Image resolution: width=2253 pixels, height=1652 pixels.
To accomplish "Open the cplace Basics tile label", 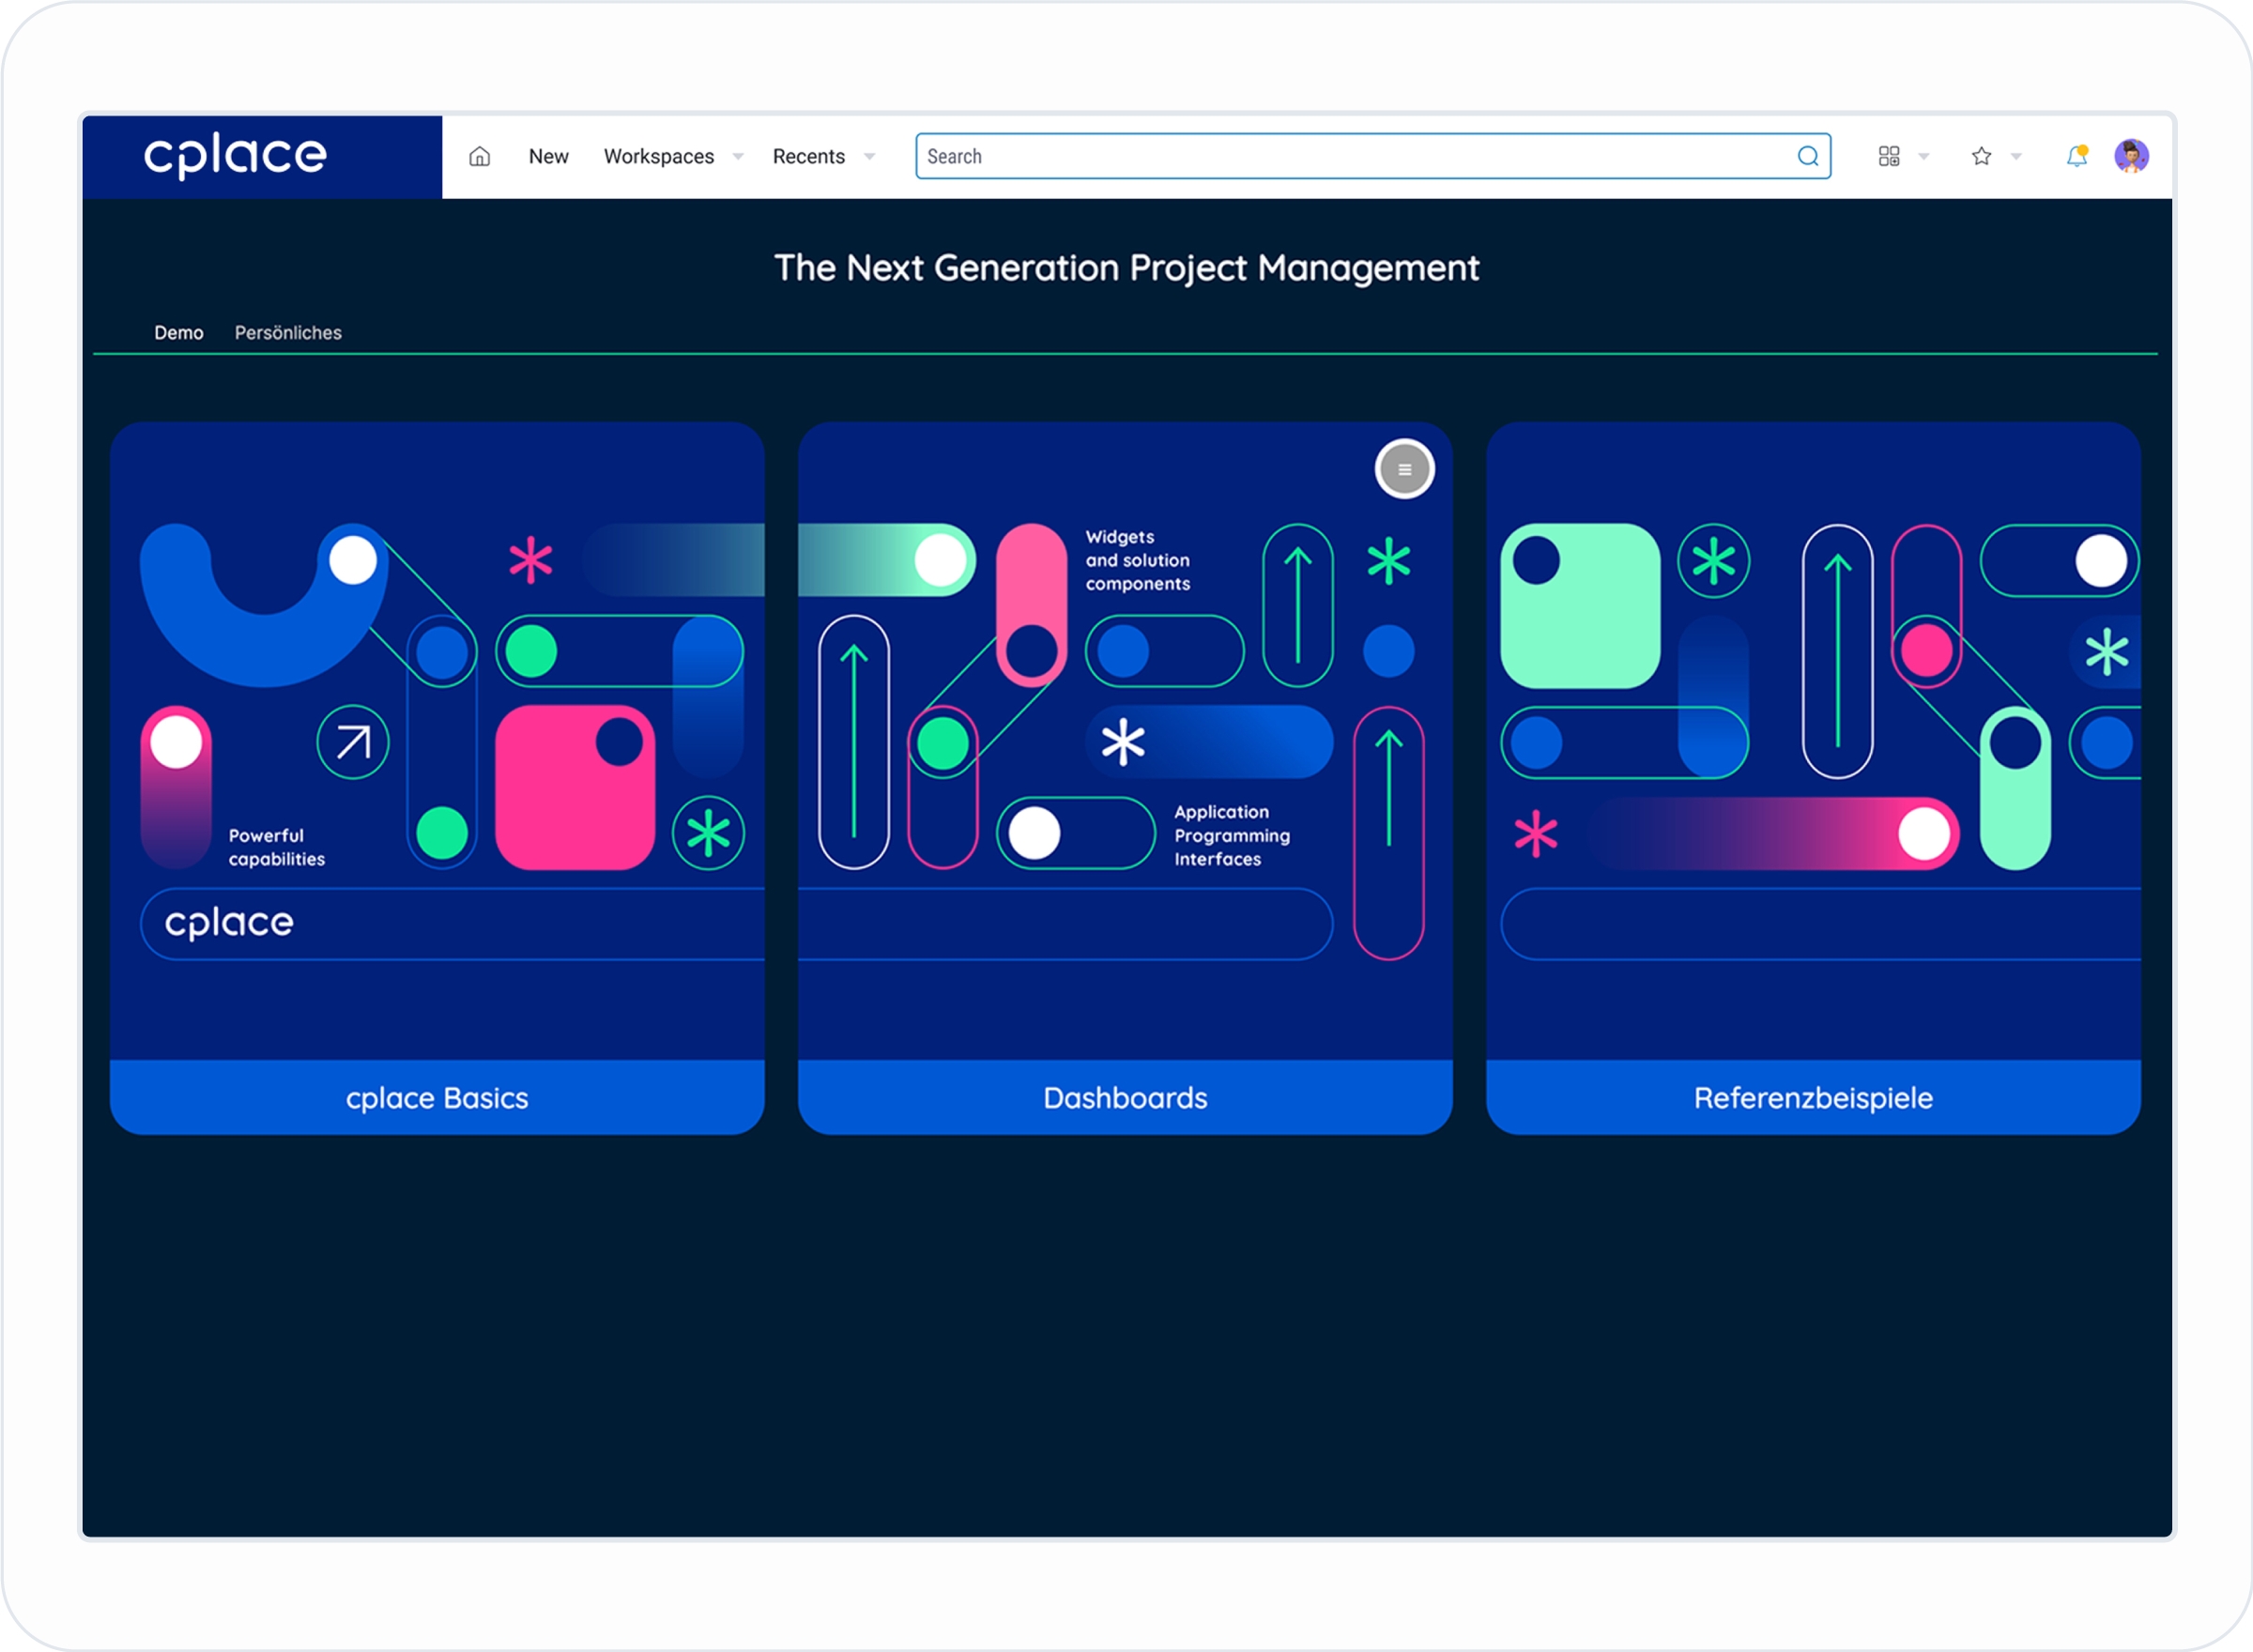I will [x=437, y=1097].
